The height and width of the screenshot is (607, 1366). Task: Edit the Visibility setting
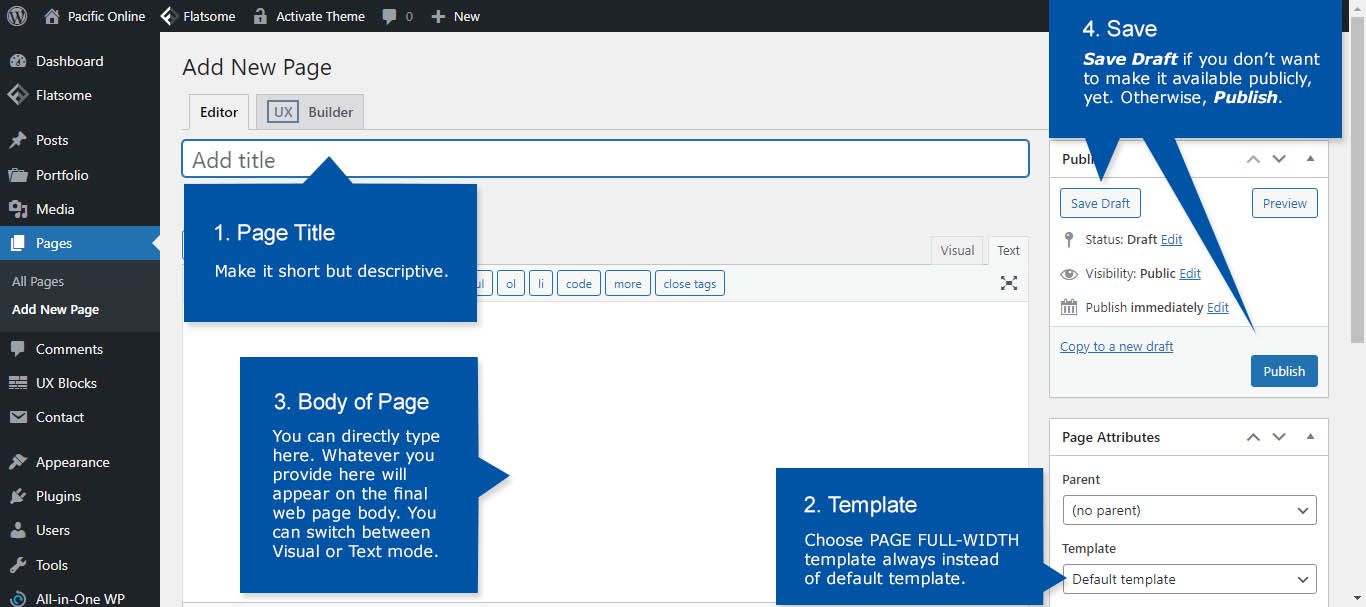point(1190,273)
